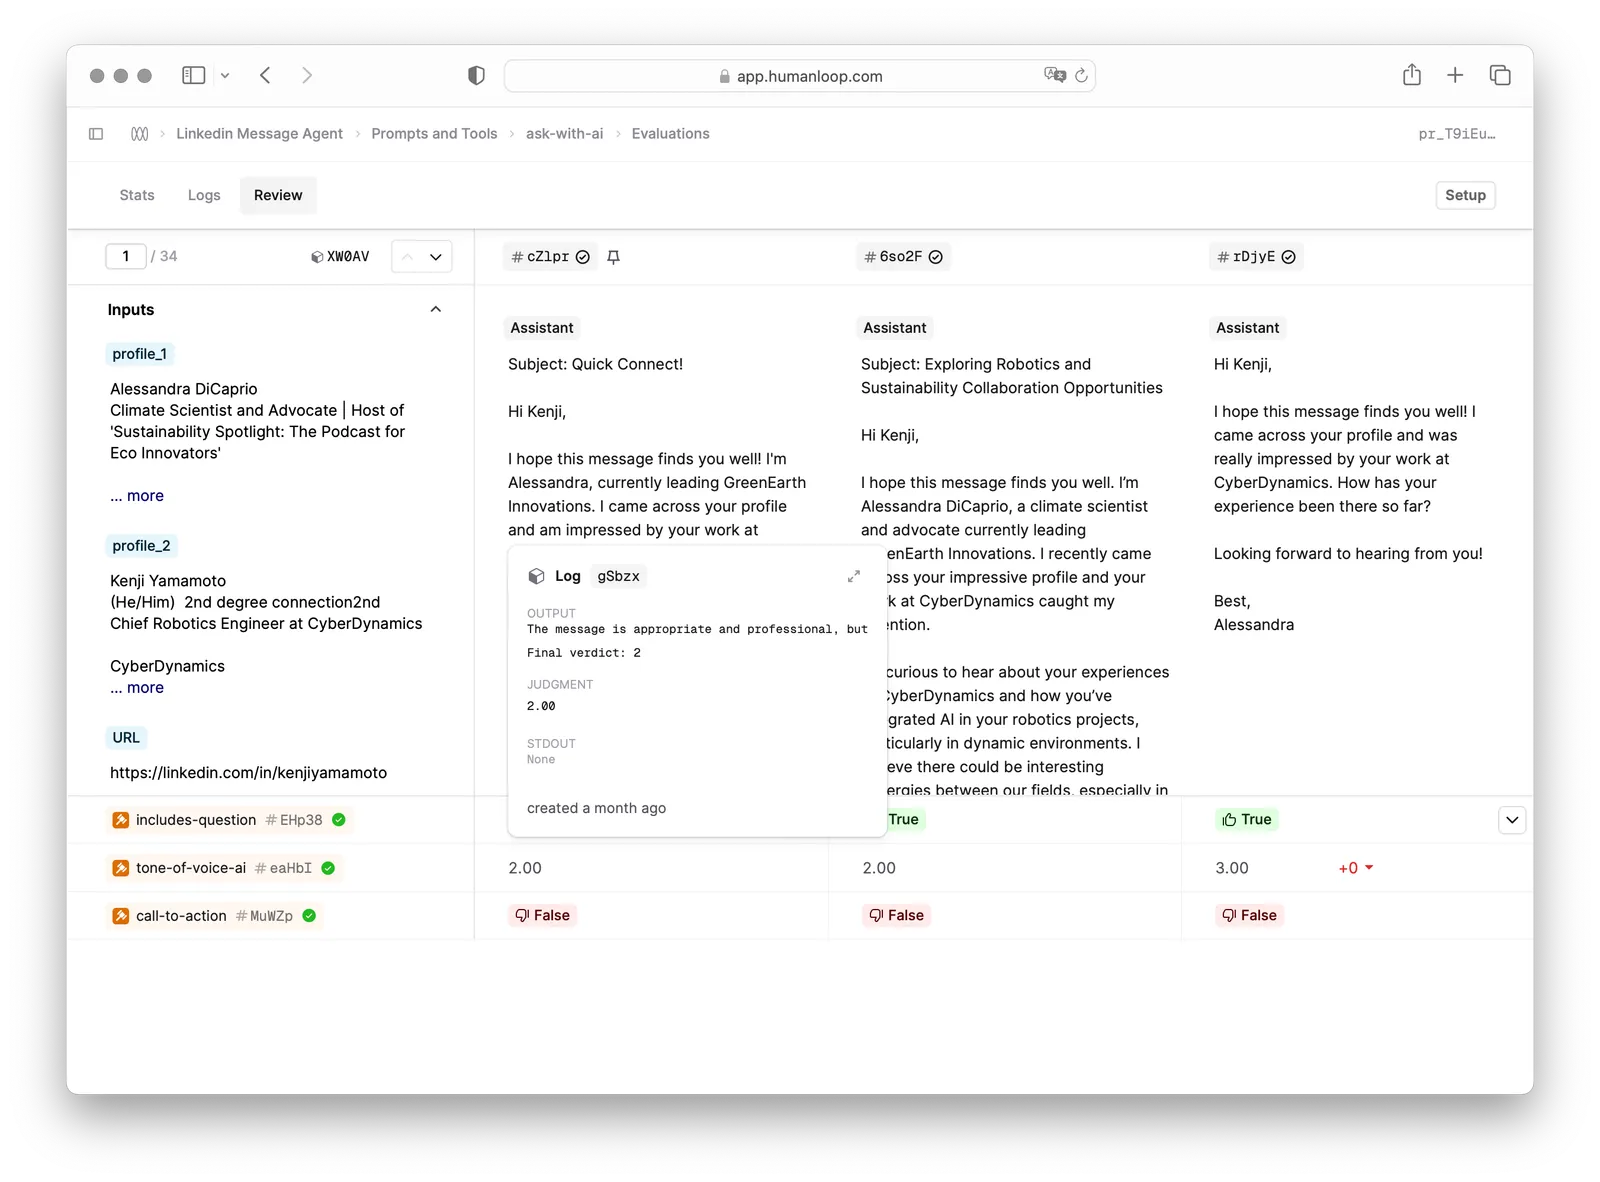This screenshot has width=1600, height=1182.
Task: Click the True badge under rDjyE
Action: coord(1247,820)
